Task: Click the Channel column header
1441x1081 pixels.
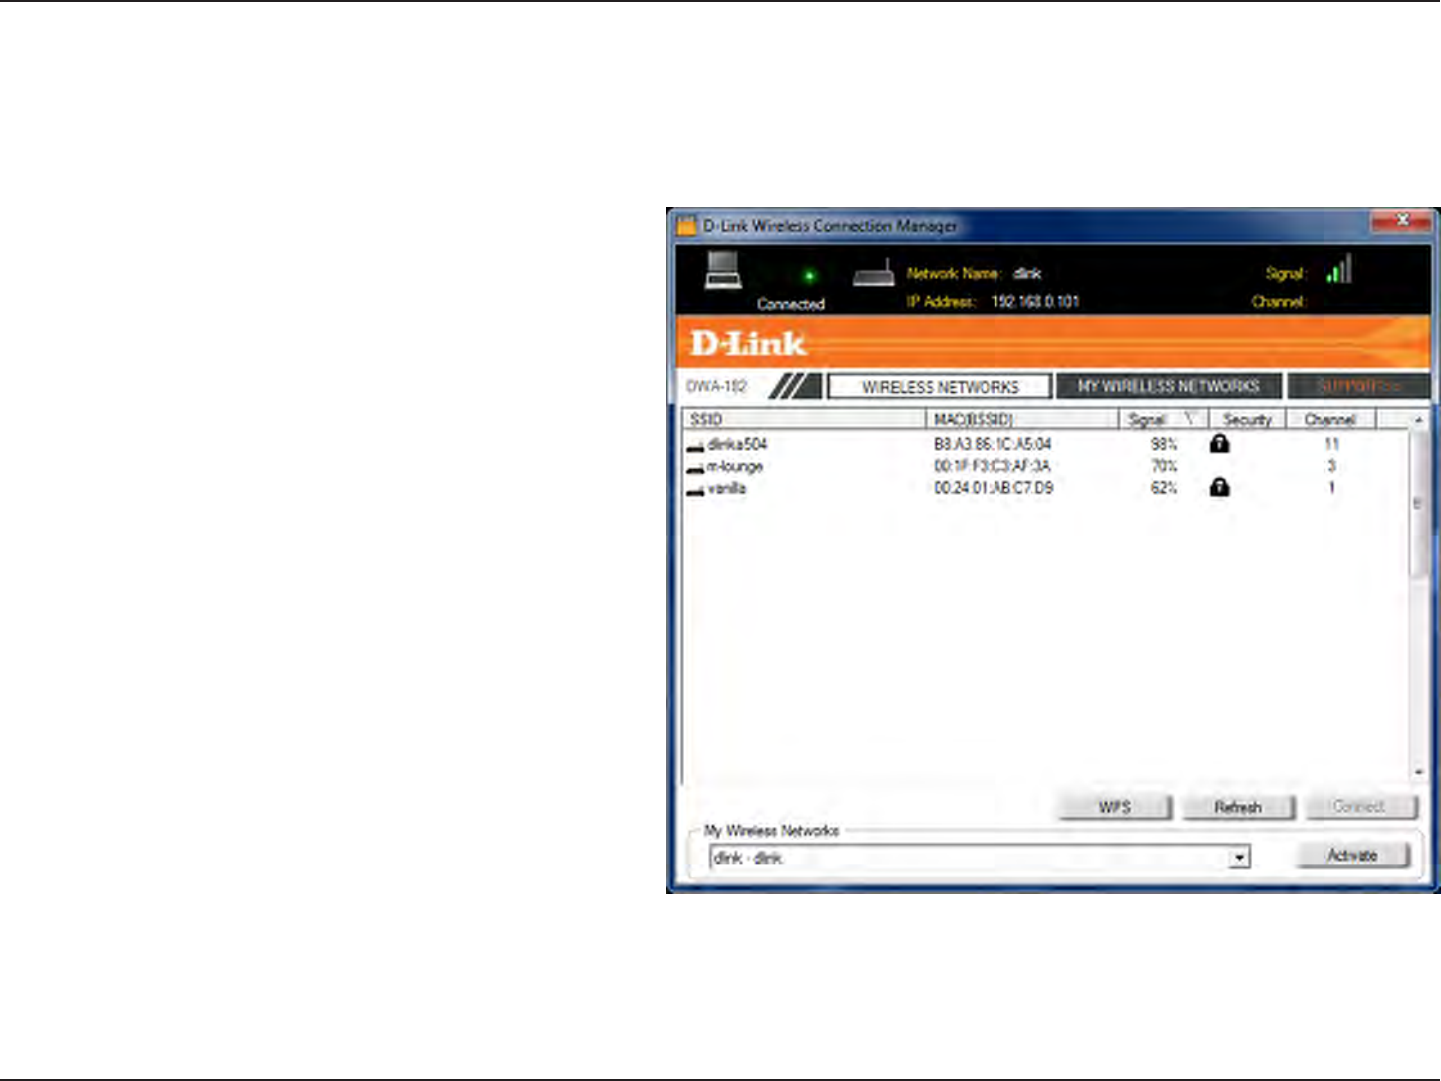Action: (x=1331, y=419)
